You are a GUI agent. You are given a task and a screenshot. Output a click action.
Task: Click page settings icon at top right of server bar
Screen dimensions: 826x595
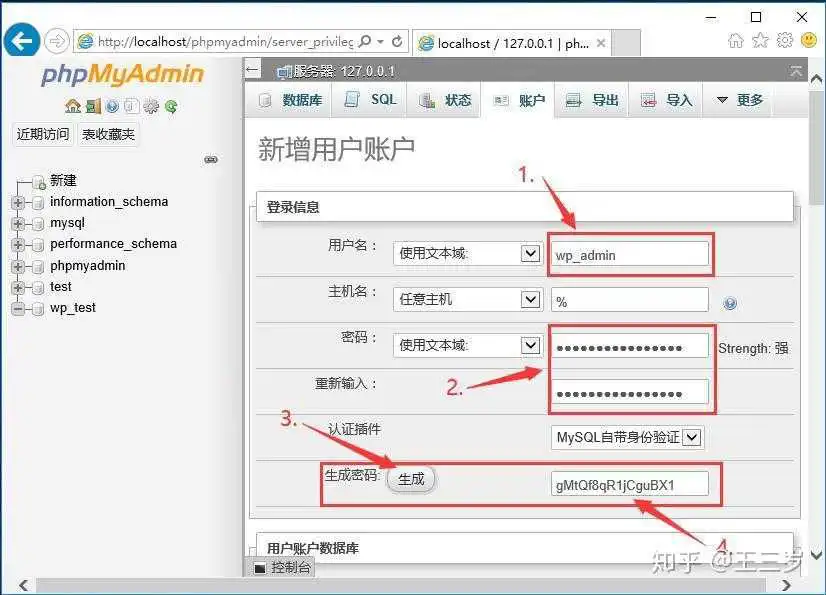[x=796, y=71]
